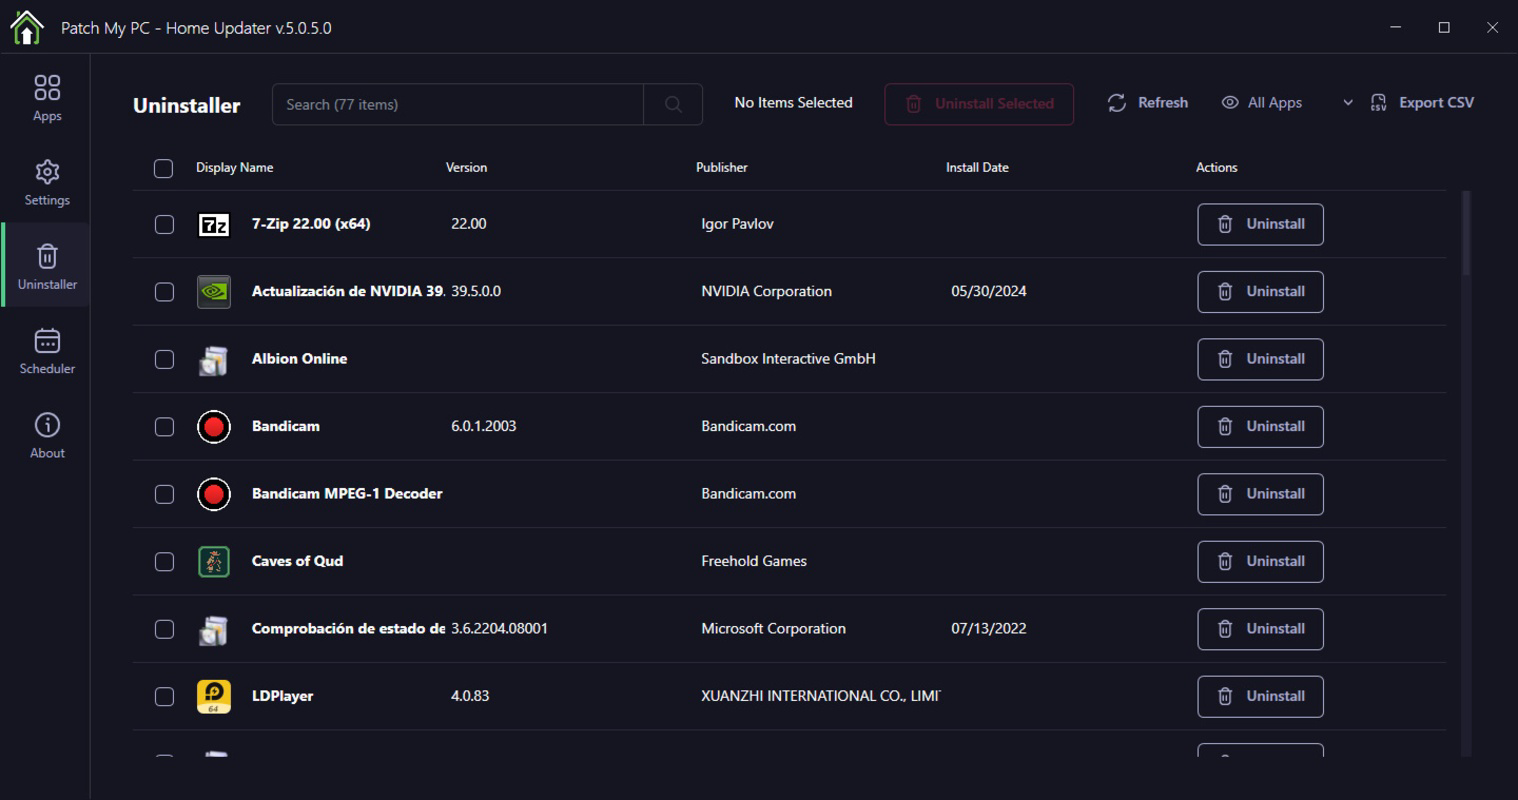Check the Caves of Qud checkbox
This screenshot has width=1518, height=800.
[x=165, y=562]
